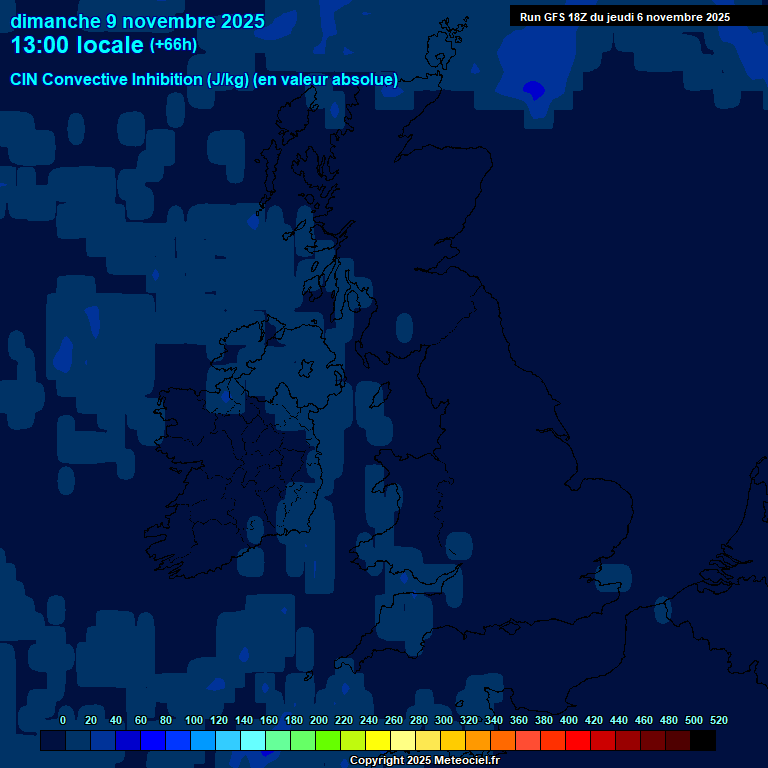This screenshot has height=768, width=768.
Task: Click the (+66h) forecast offset text
Action: pos(173,45)
